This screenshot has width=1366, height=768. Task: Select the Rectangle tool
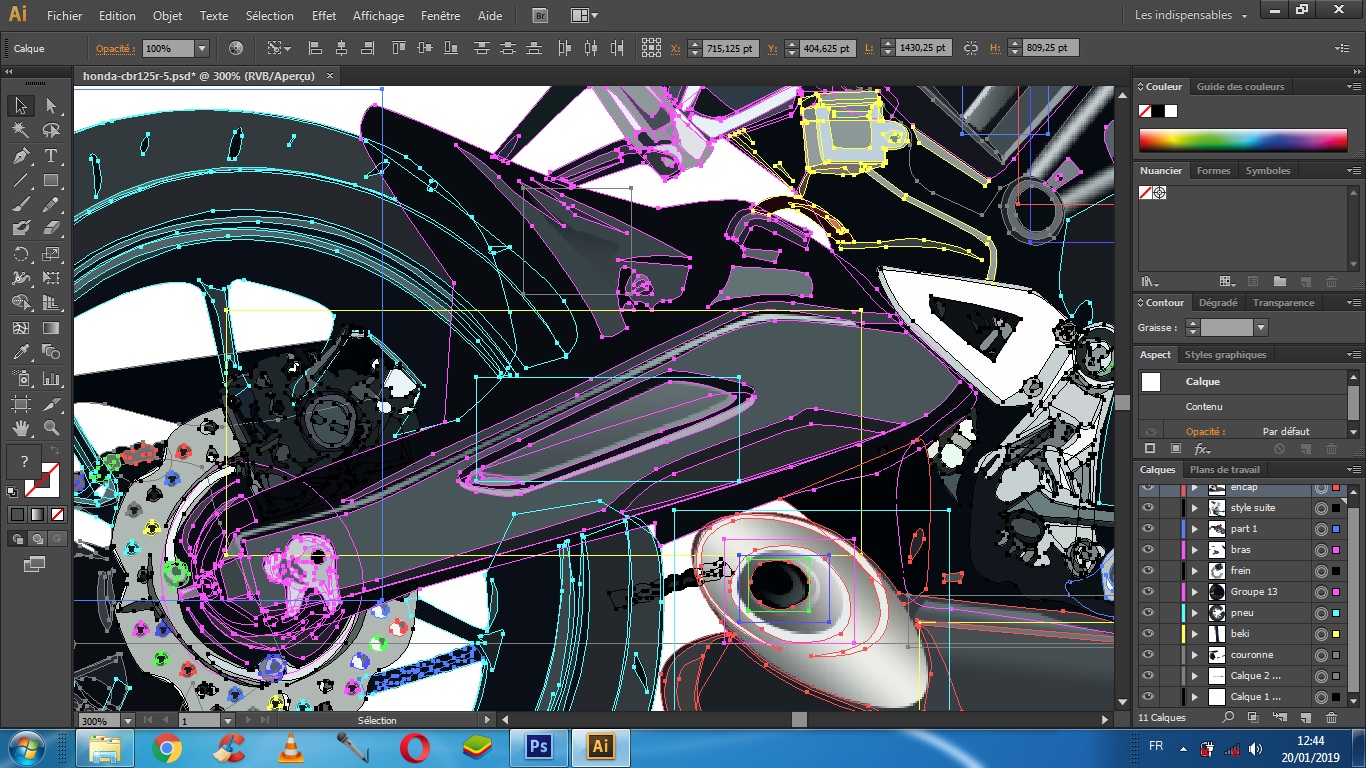click(51, 181)
